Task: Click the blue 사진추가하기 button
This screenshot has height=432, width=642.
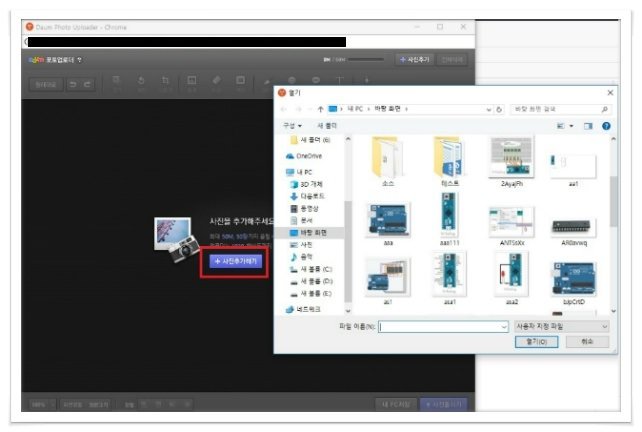Action: click(x=236, y=261)
